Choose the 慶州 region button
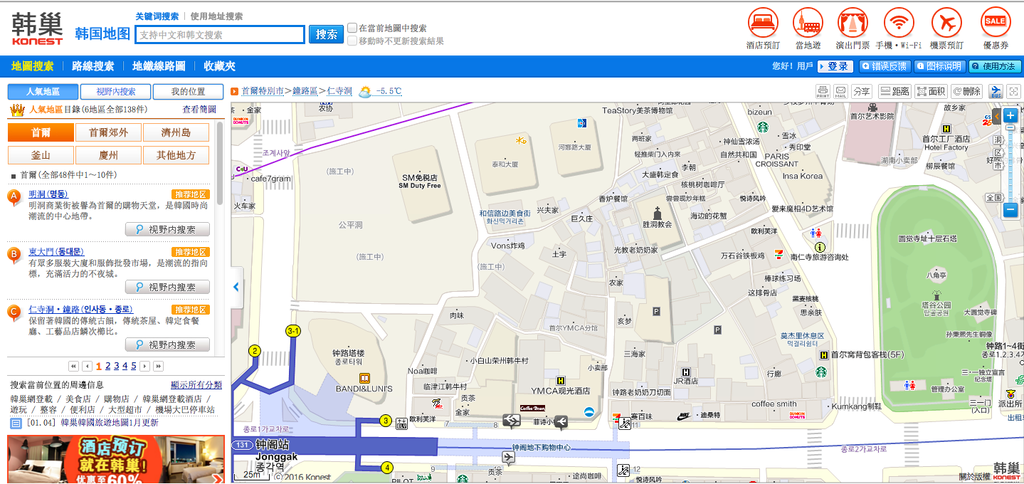This screenshot has height=484, width=1024. [108, 155]
